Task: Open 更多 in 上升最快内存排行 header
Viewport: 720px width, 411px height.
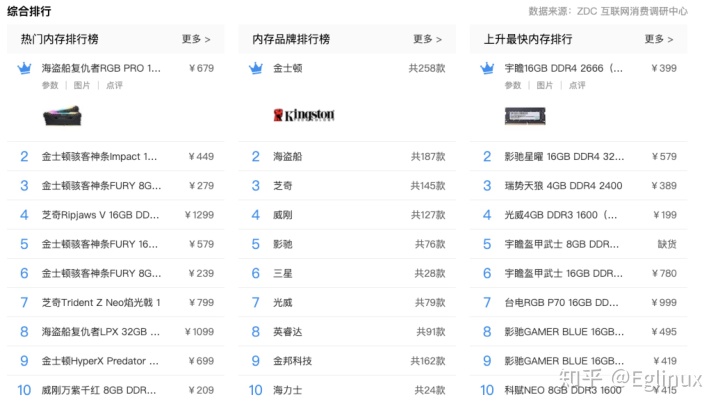Action: tap(659, 39)
